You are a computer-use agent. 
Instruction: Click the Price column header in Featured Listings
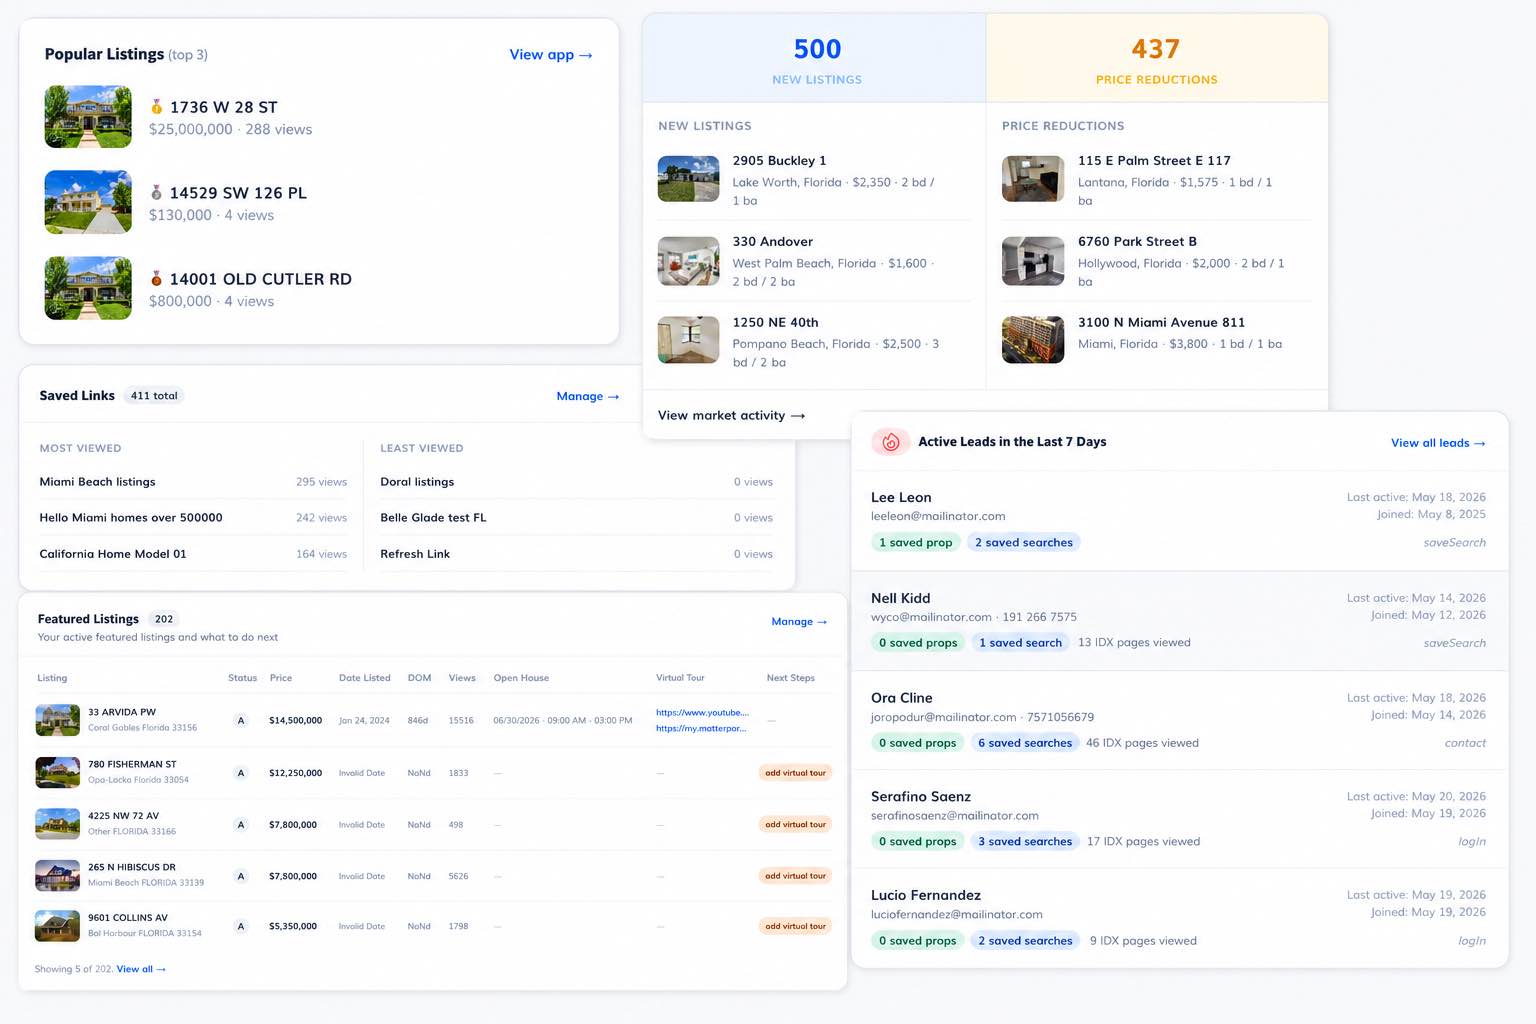[281, 678]
